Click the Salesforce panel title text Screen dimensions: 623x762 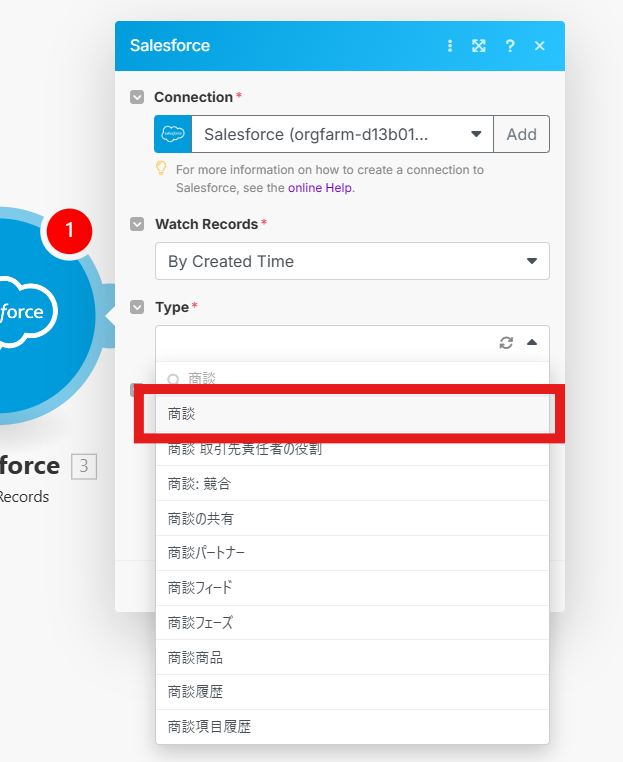(170, 46)
